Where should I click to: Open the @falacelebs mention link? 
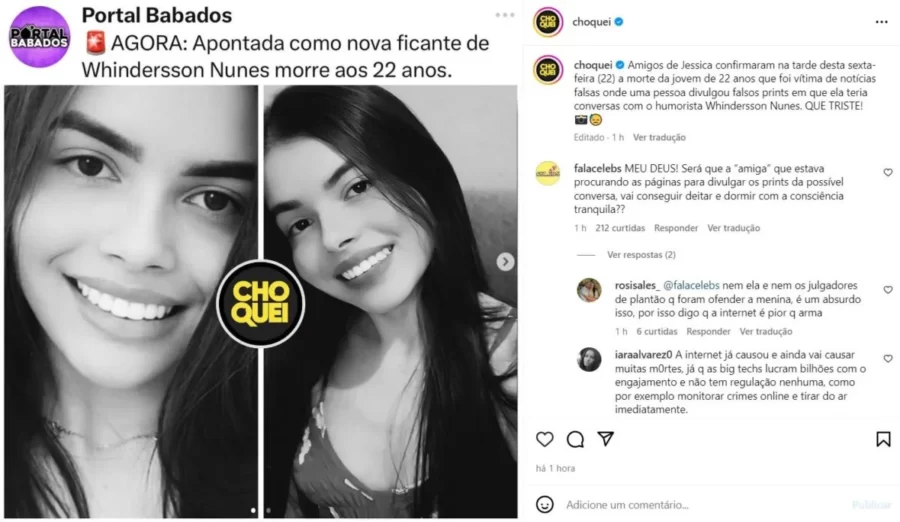pos(691,285)
